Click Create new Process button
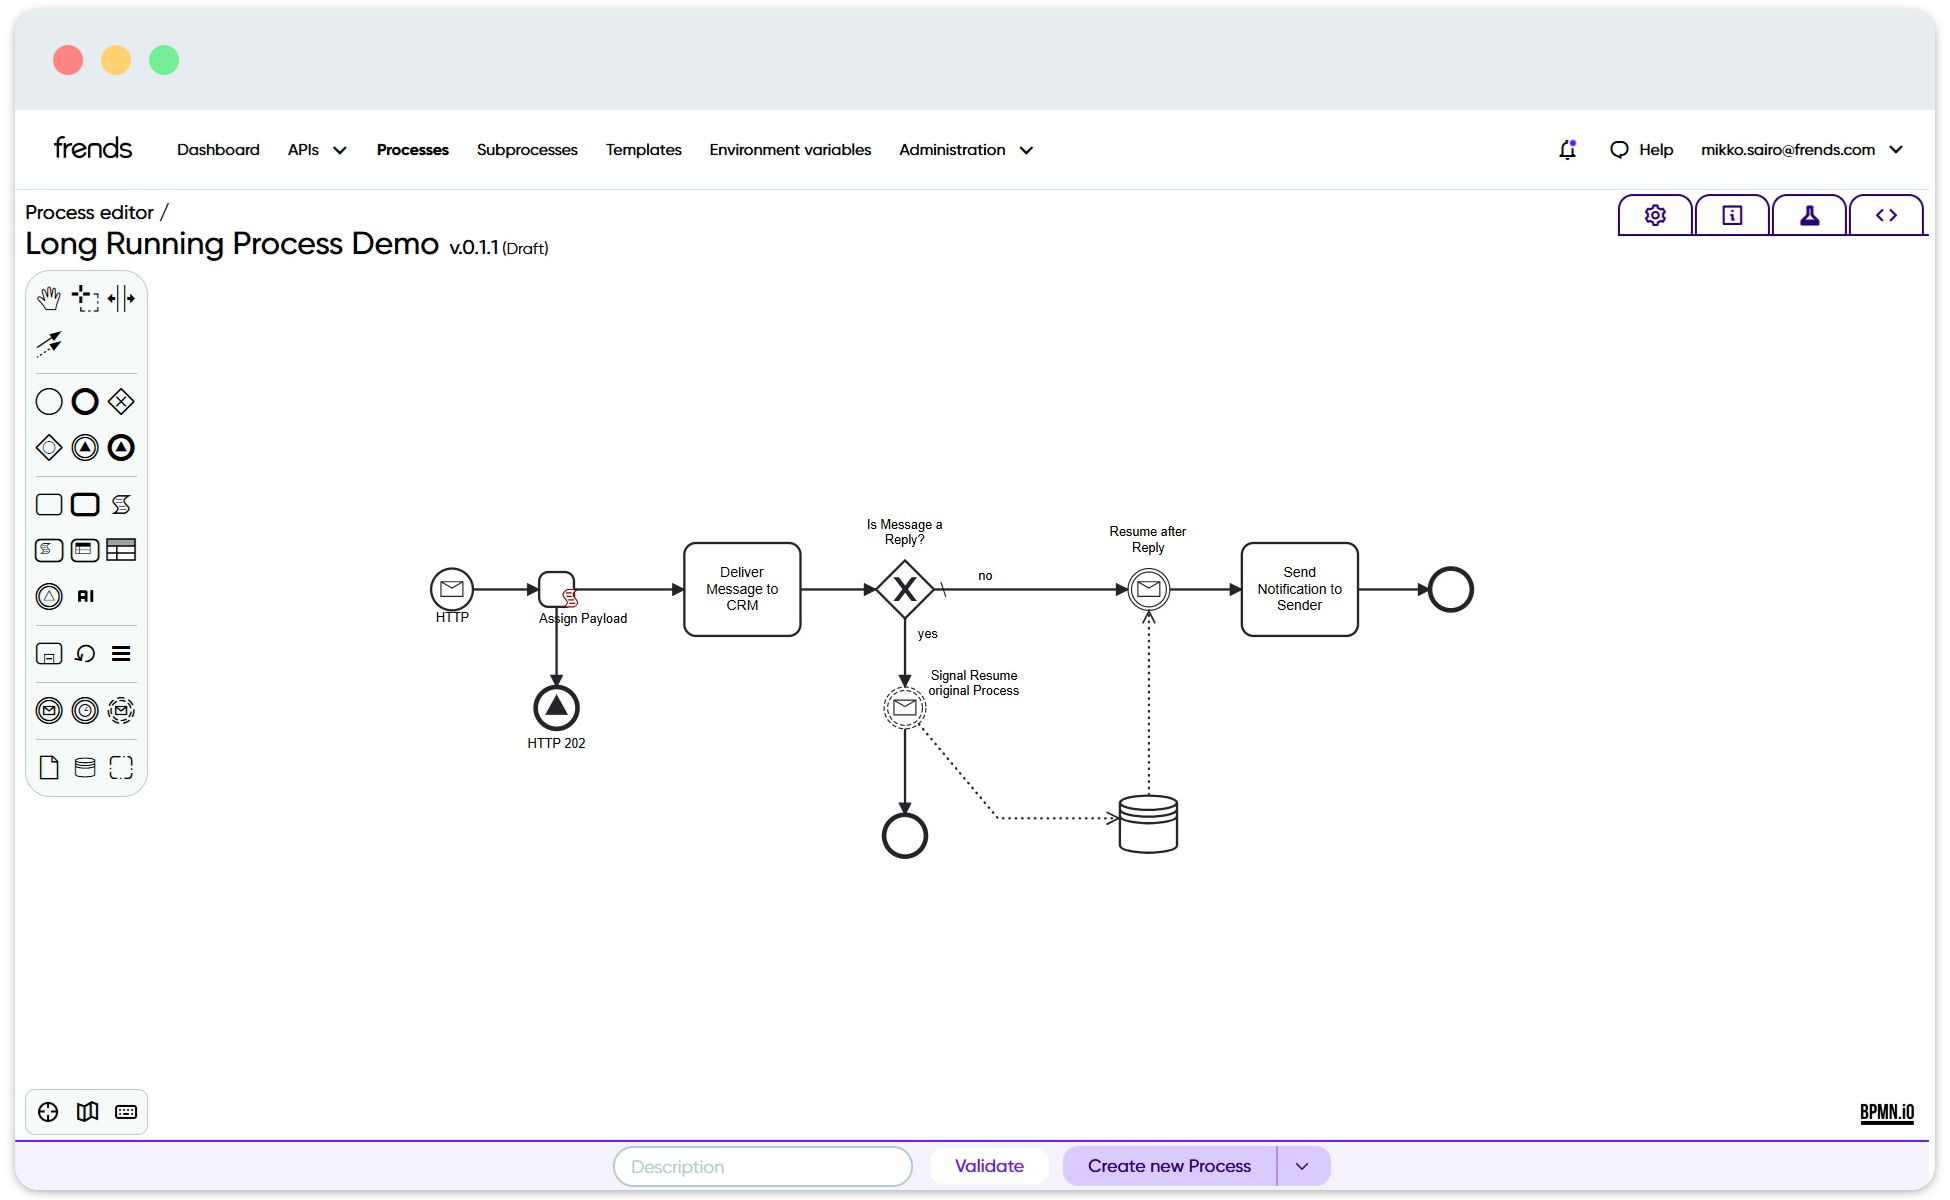Screen dimensions: 1950x1200 [1169, 1166]
